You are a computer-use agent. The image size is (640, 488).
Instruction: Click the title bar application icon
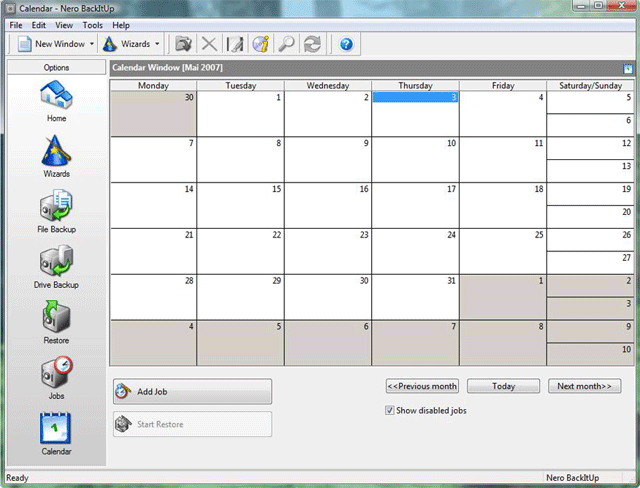coord(10,8)
